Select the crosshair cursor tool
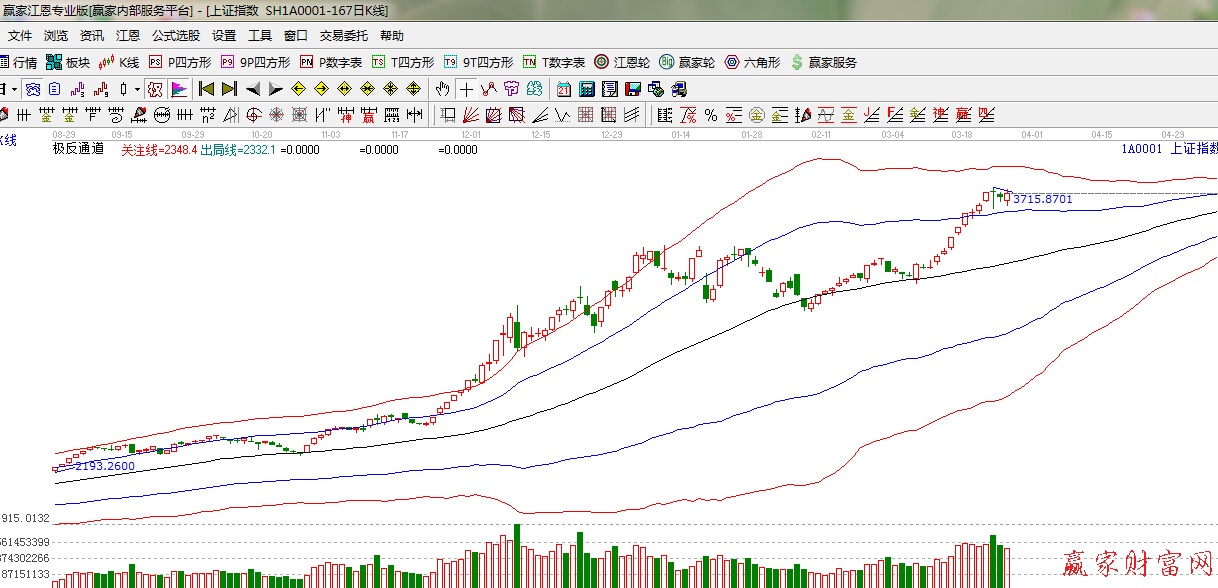Viewport: 1218px width, 588px height. [467, 89]
